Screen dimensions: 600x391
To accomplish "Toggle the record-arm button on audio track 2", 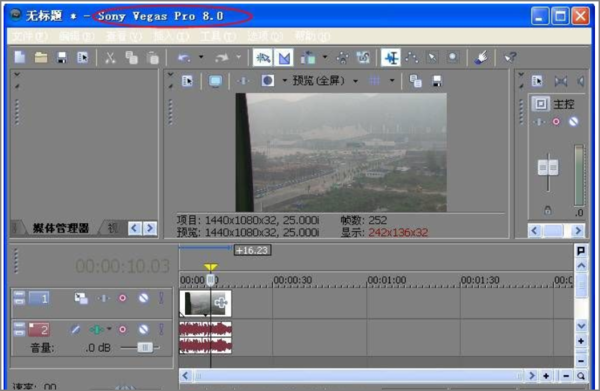I will (x=122, y=329).
